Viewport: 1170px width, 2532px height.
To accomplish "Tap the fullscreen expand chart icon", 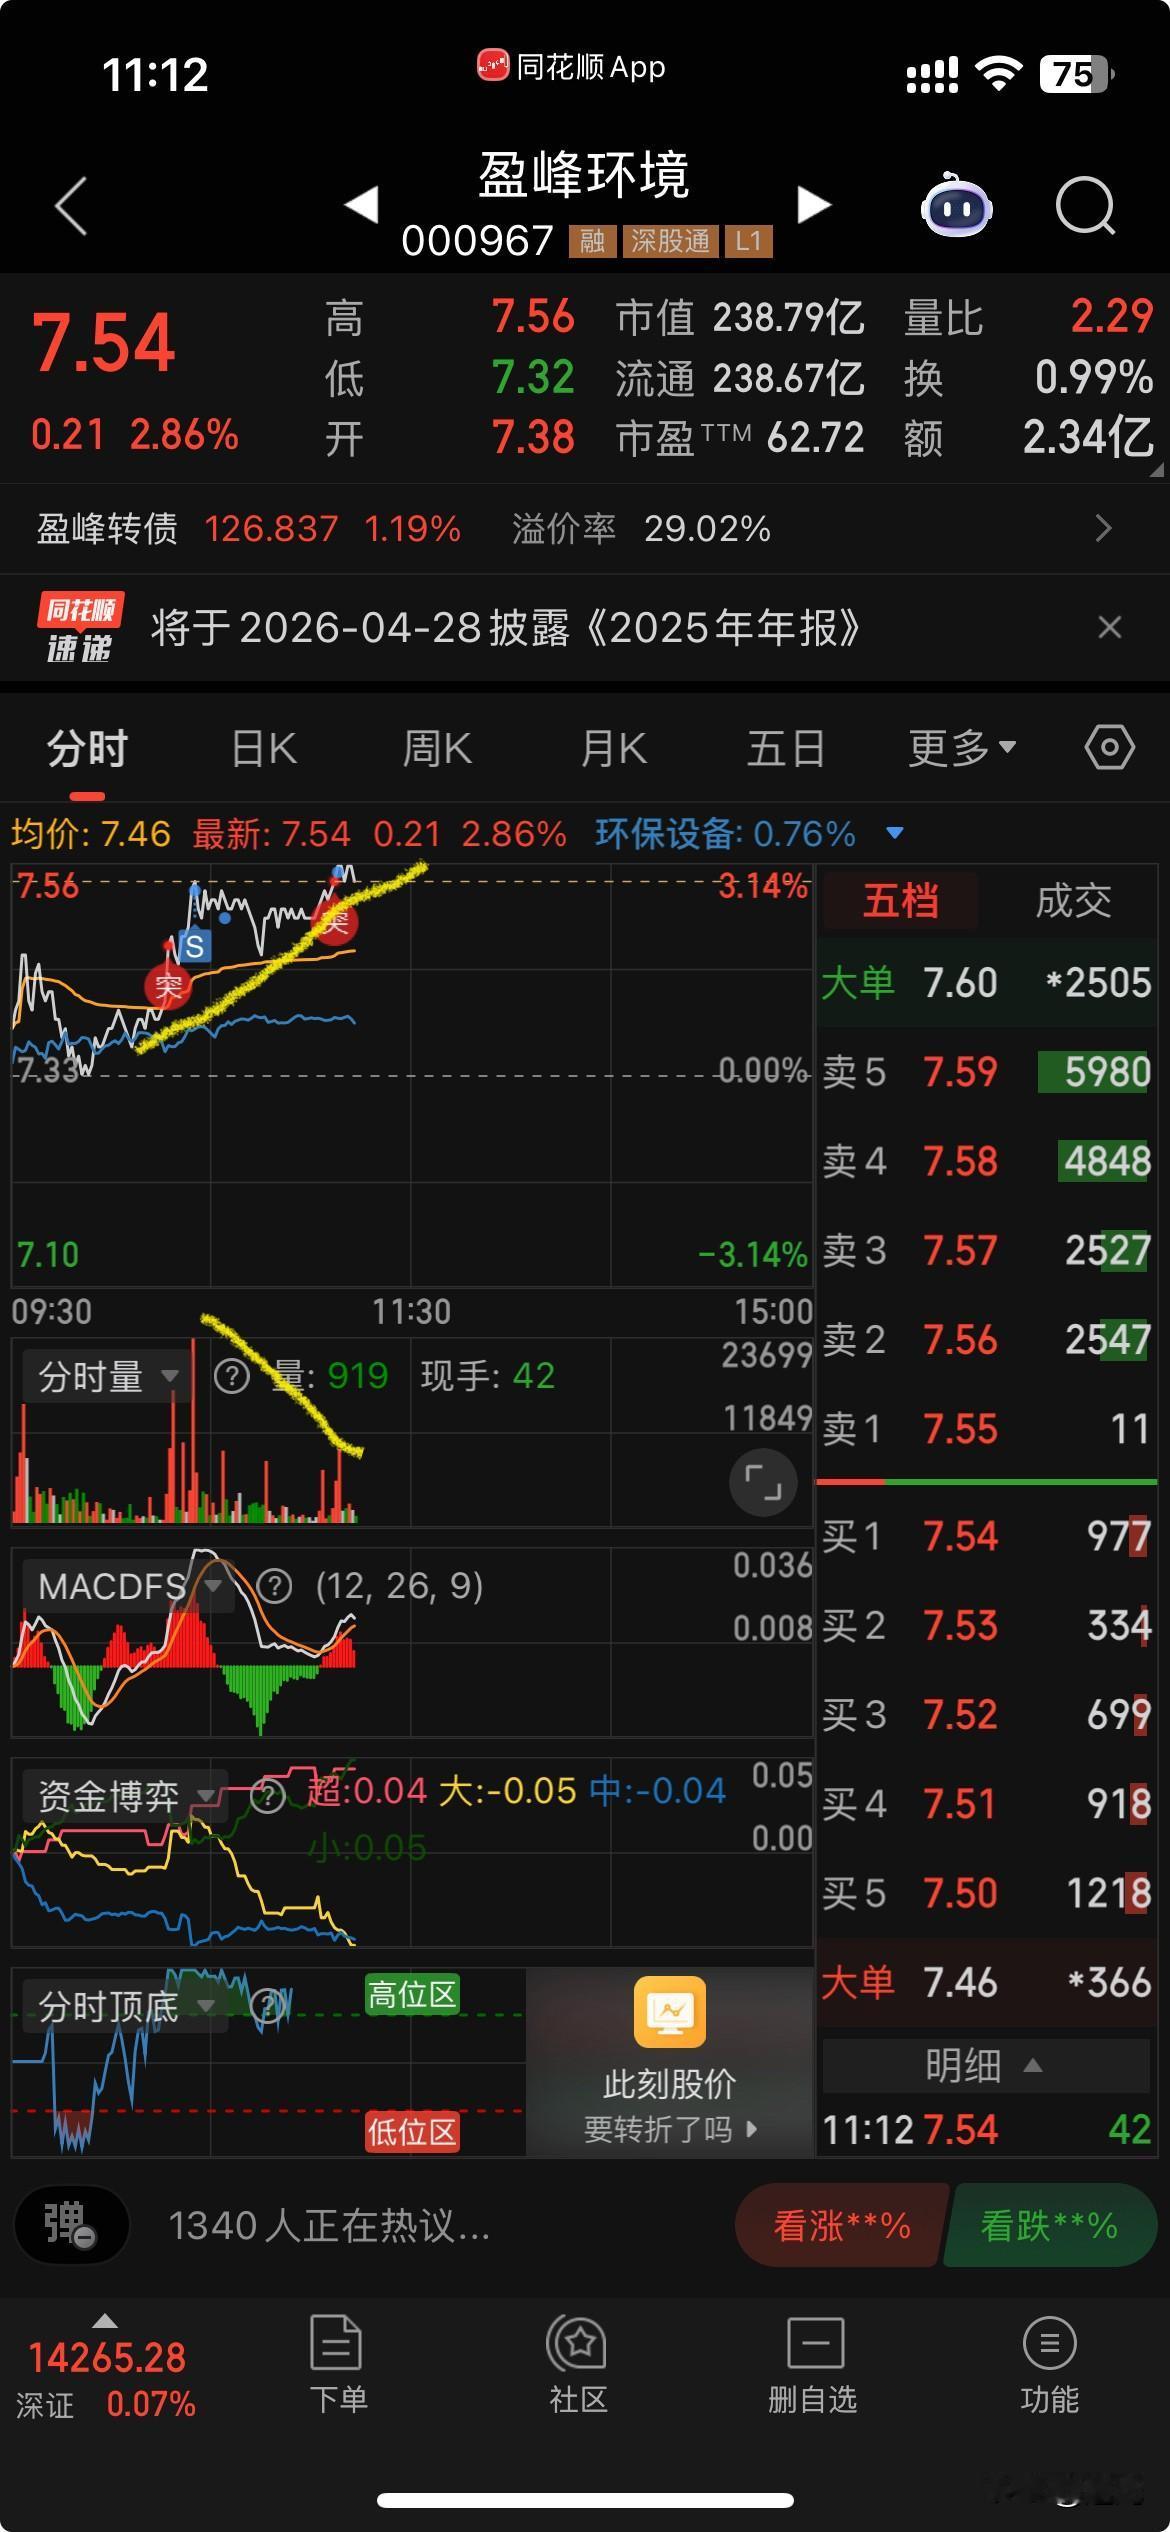I will point(763,1483).
